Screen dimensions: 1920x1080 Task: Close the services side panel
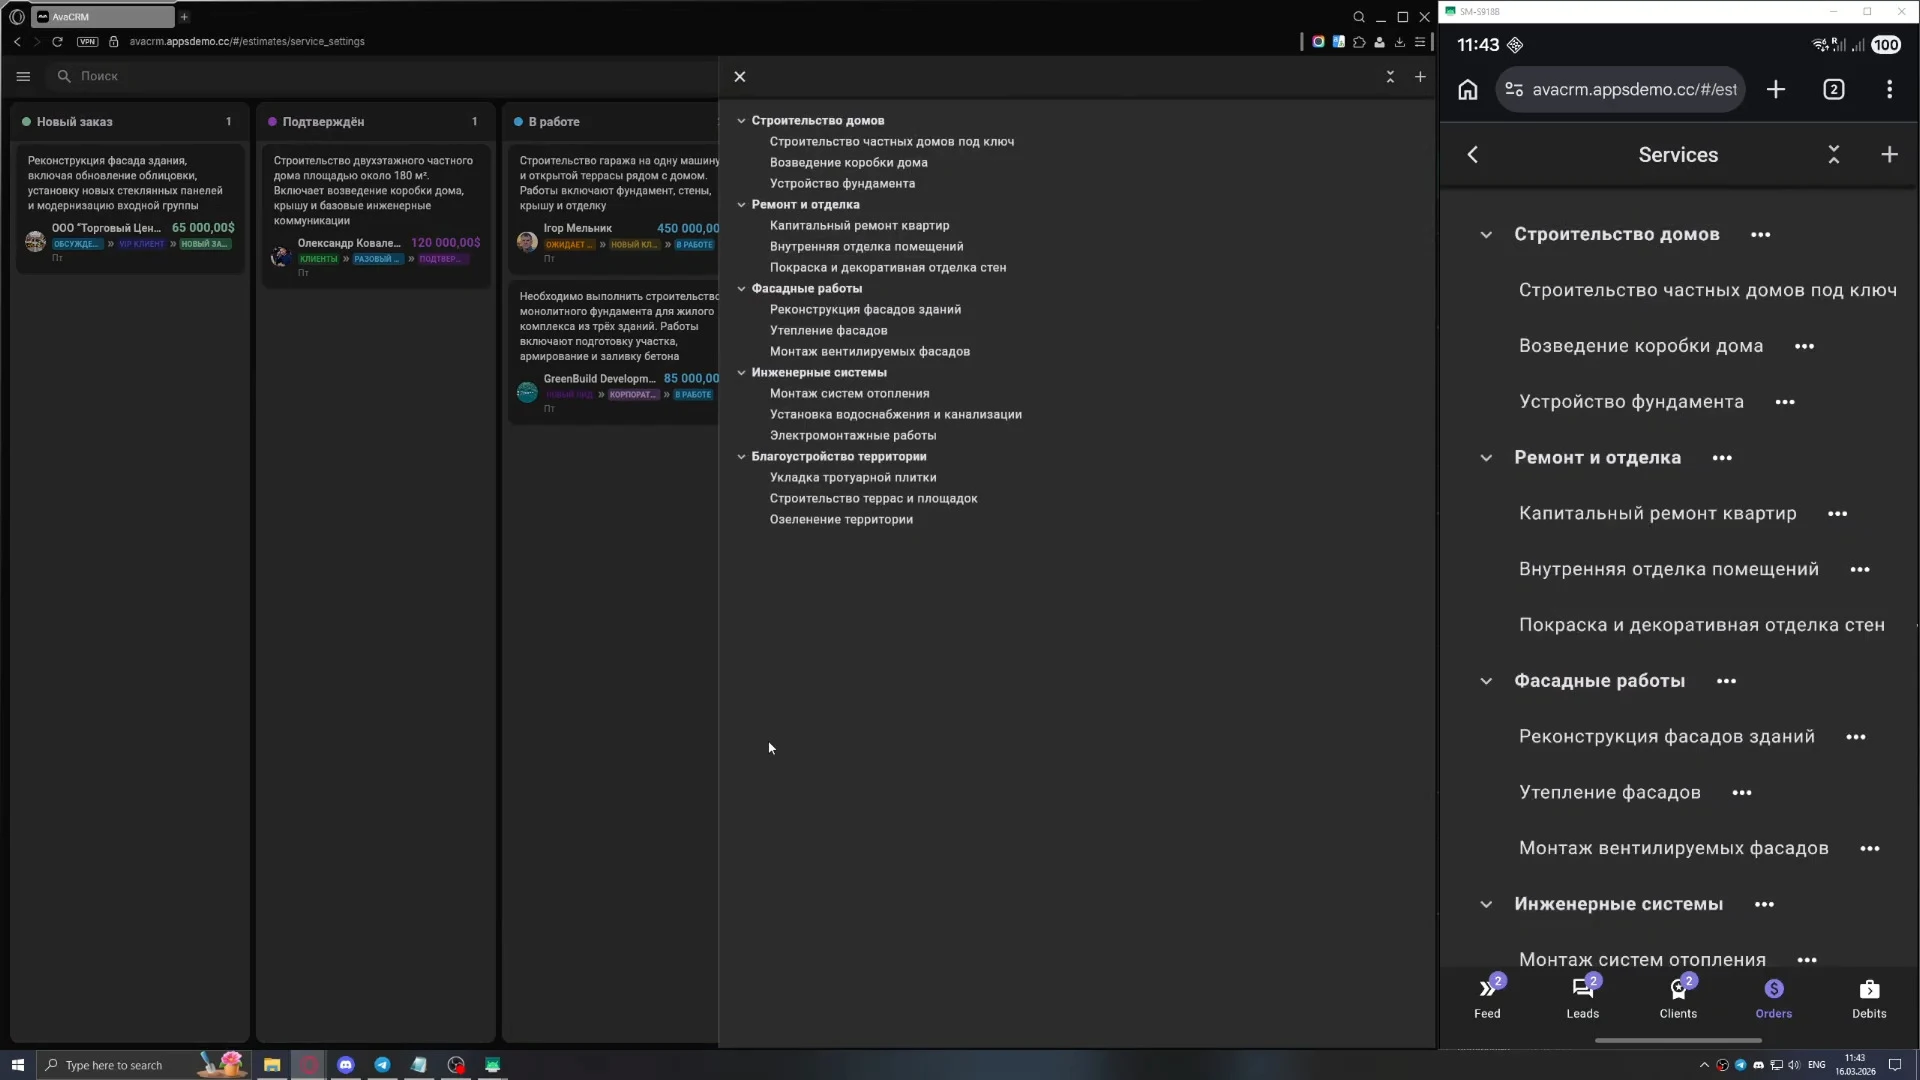click(740, 77)
